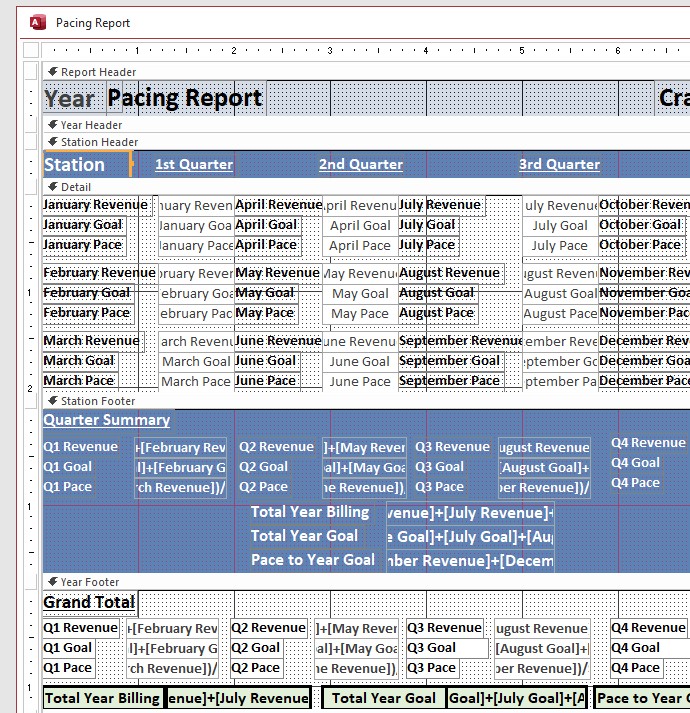Select the June Pace text box
The image size is (690, 713).
click(x=360, y=382)
